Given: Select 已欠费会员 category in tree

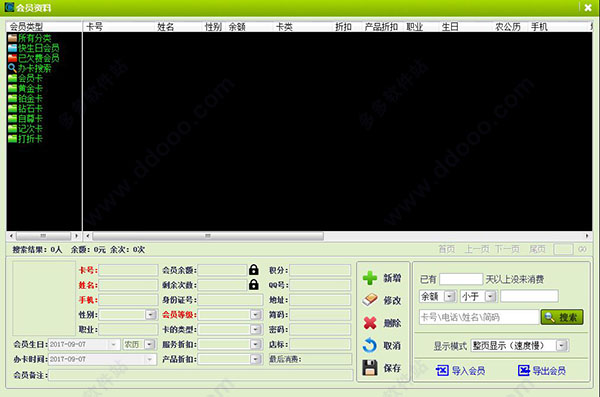Looking at the screenshot, I should (34, 58).
